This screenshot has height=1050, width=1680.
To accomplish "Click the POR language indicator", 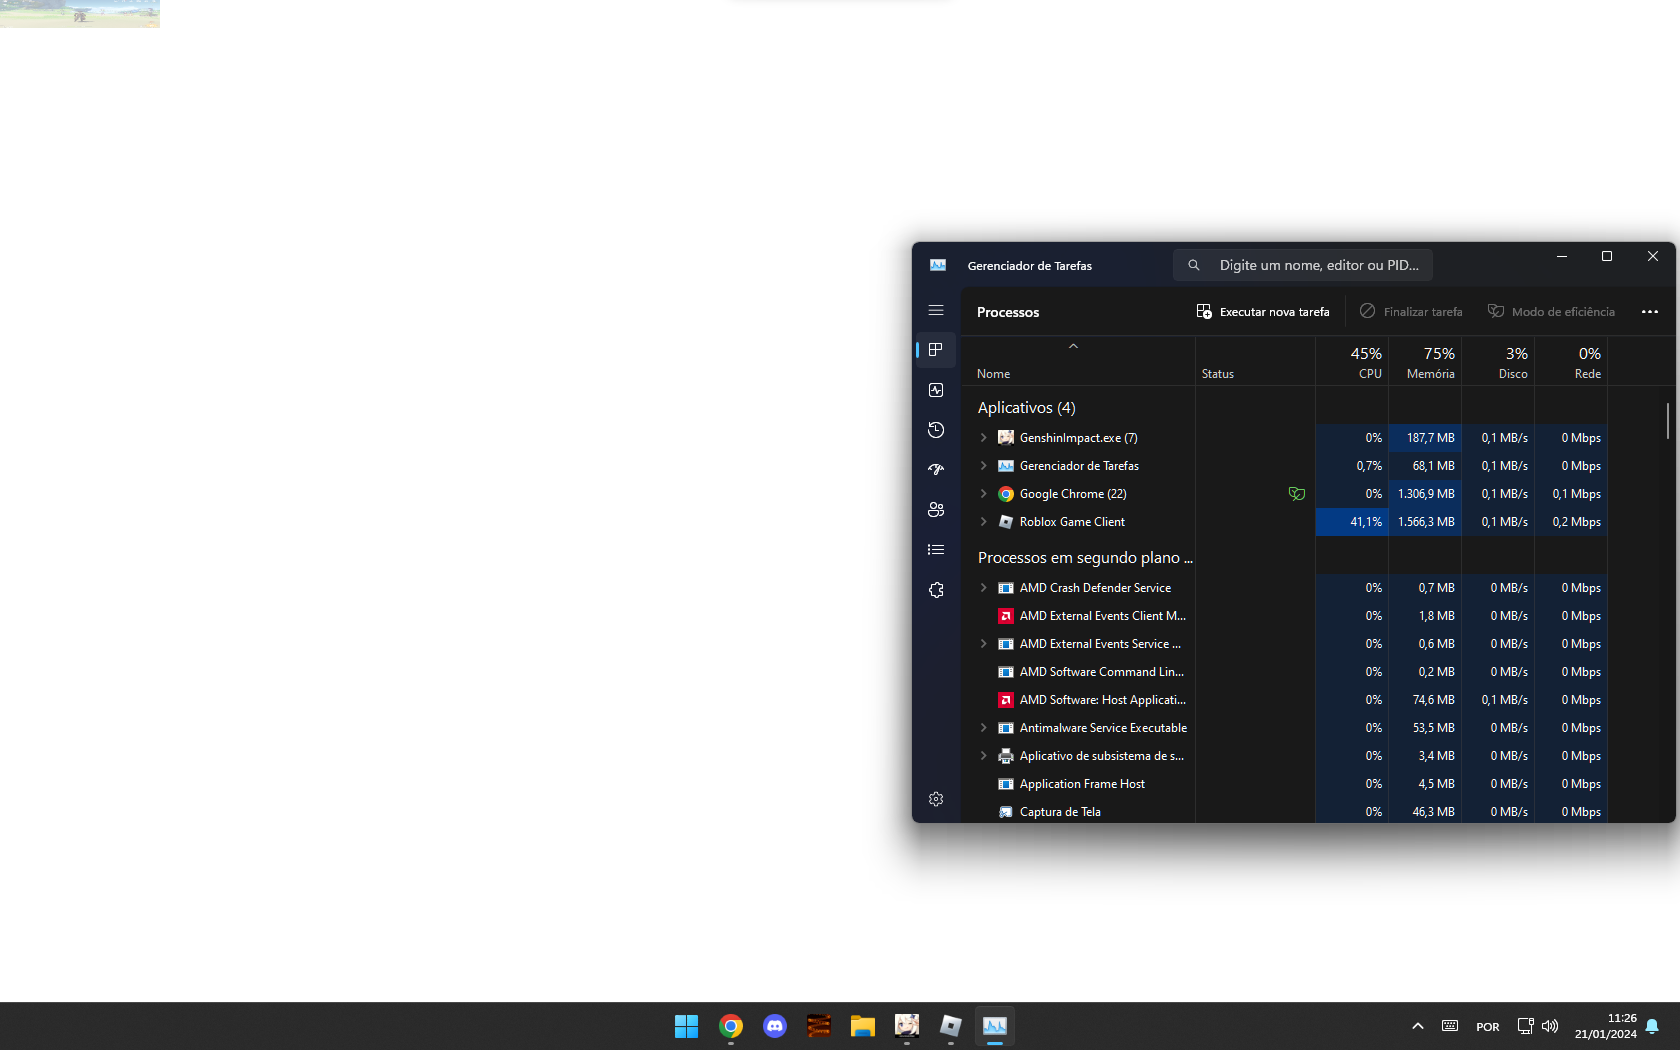I will [x=1488, y=1027].
